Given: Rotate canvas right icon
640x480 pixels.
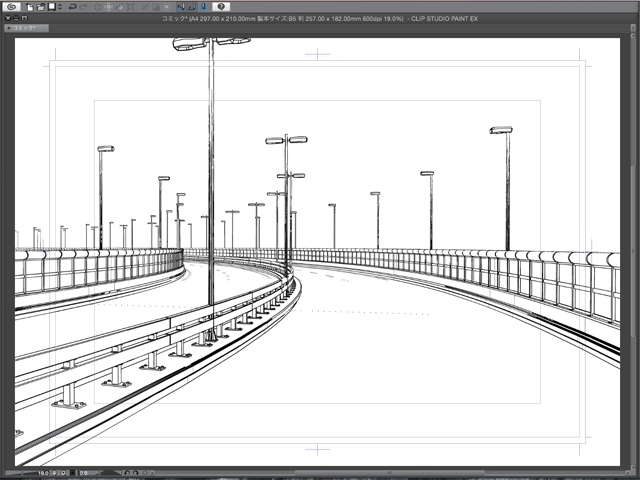Looking at the screenshot, I should coord(136,473).
